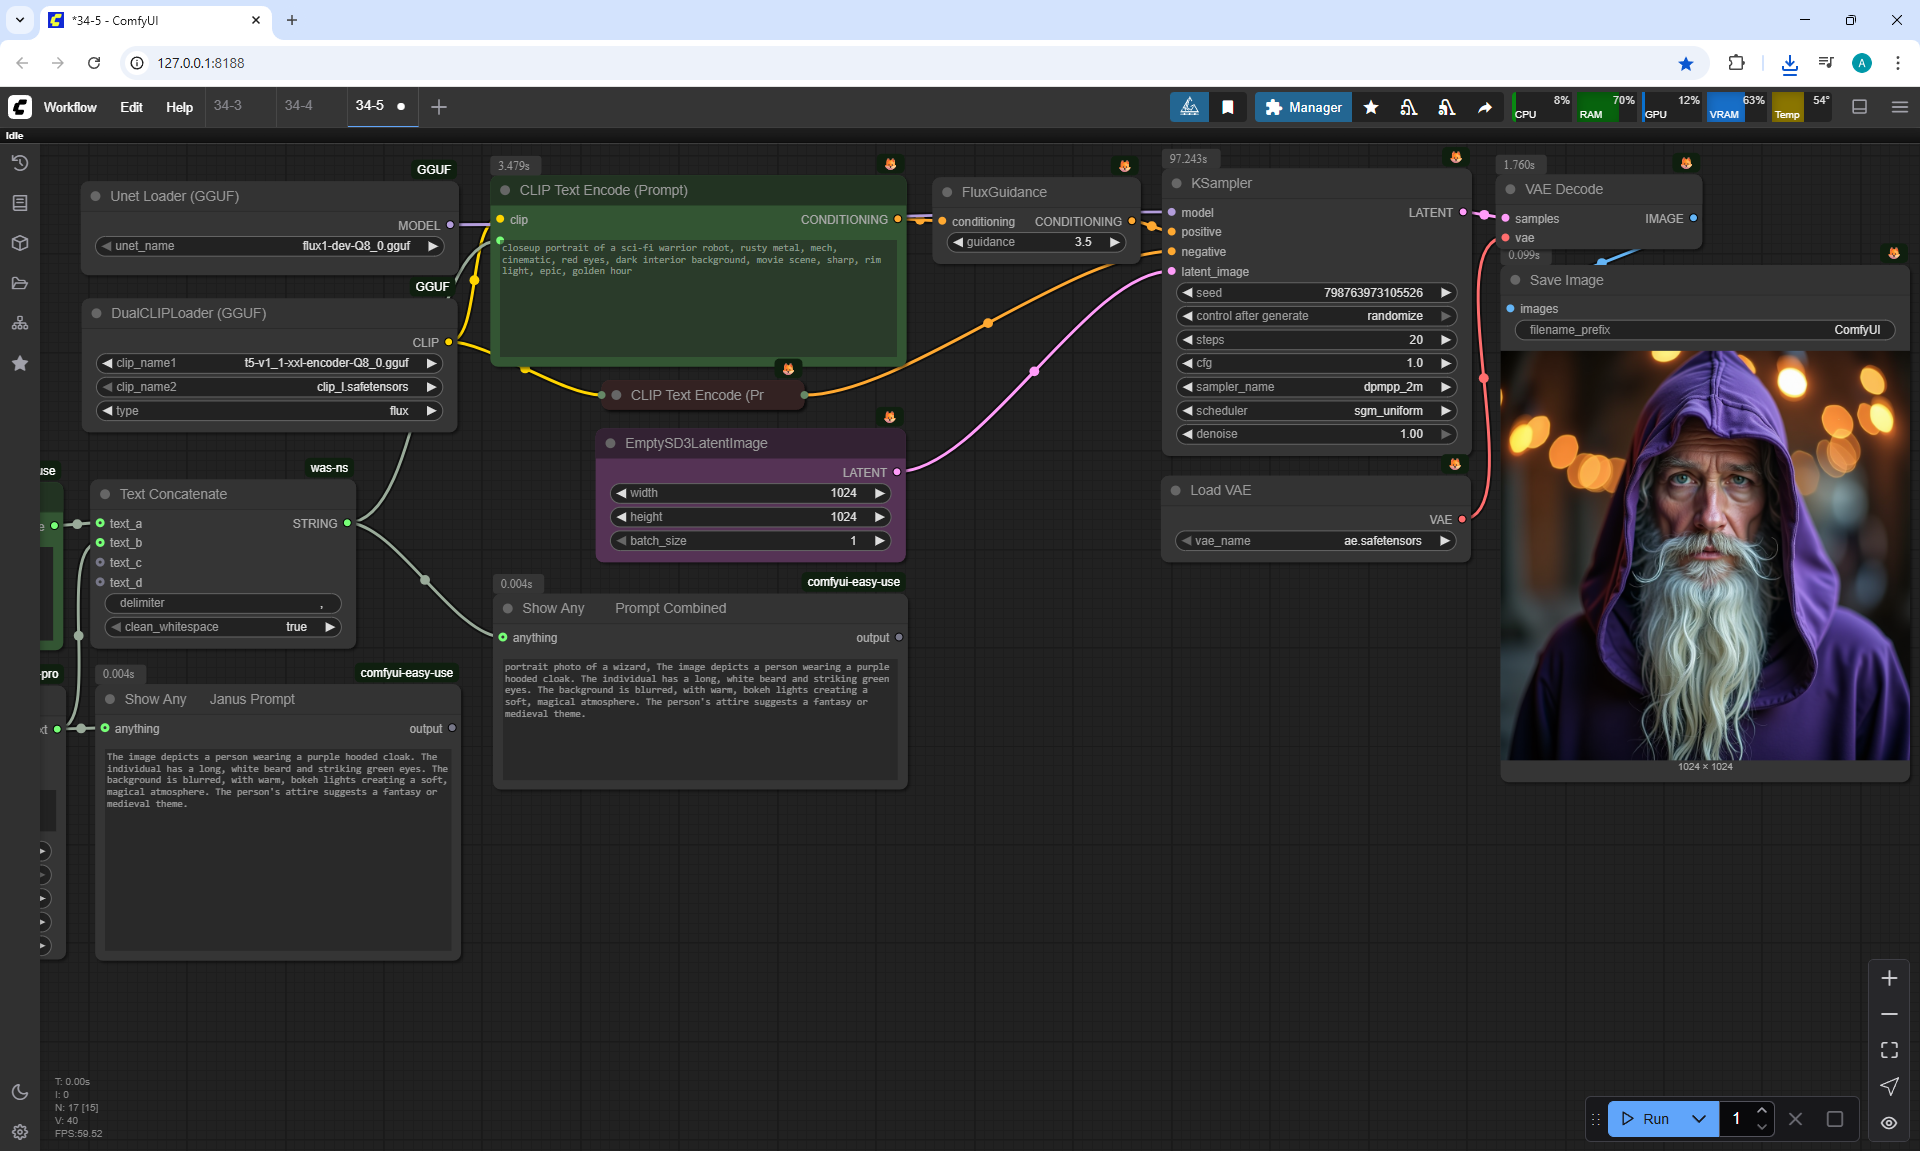Collapse the KSampler node via its dot
This screenshot has width=1920, height=1151.
[x=1177, y=184]
